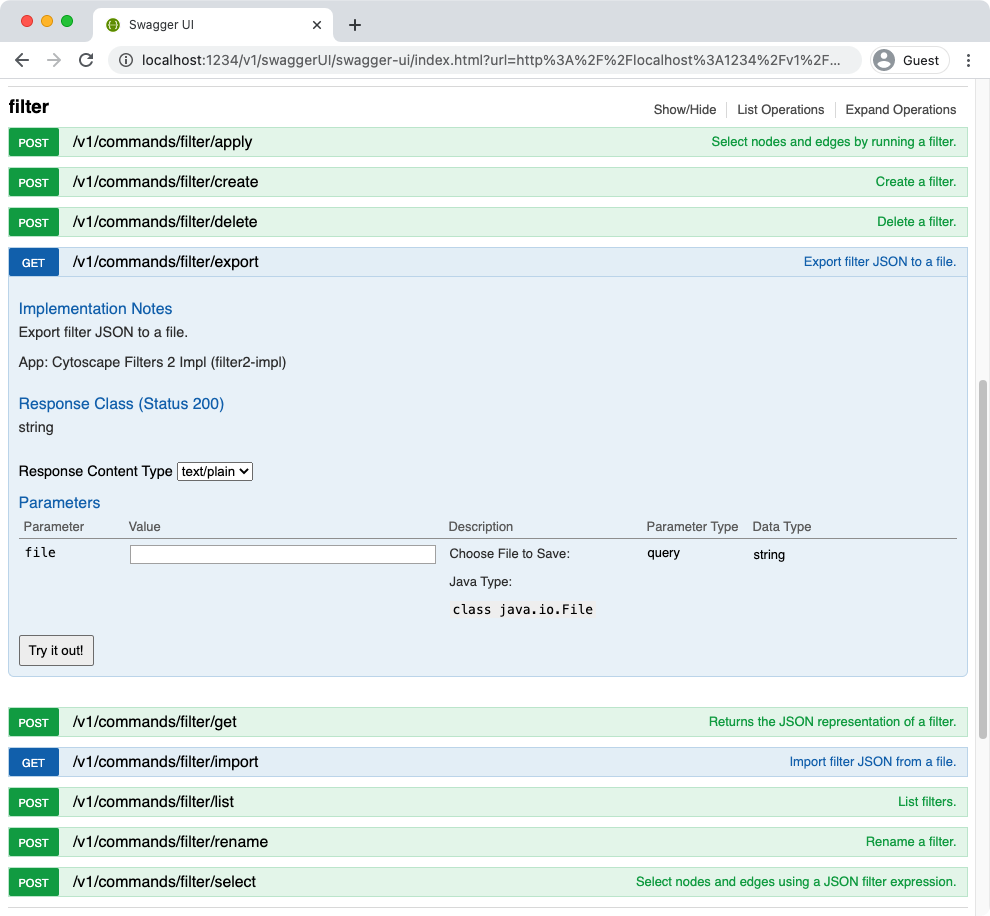990x916 pixels.
Task: Click Expand Operations link
Action: click(900, 110)
